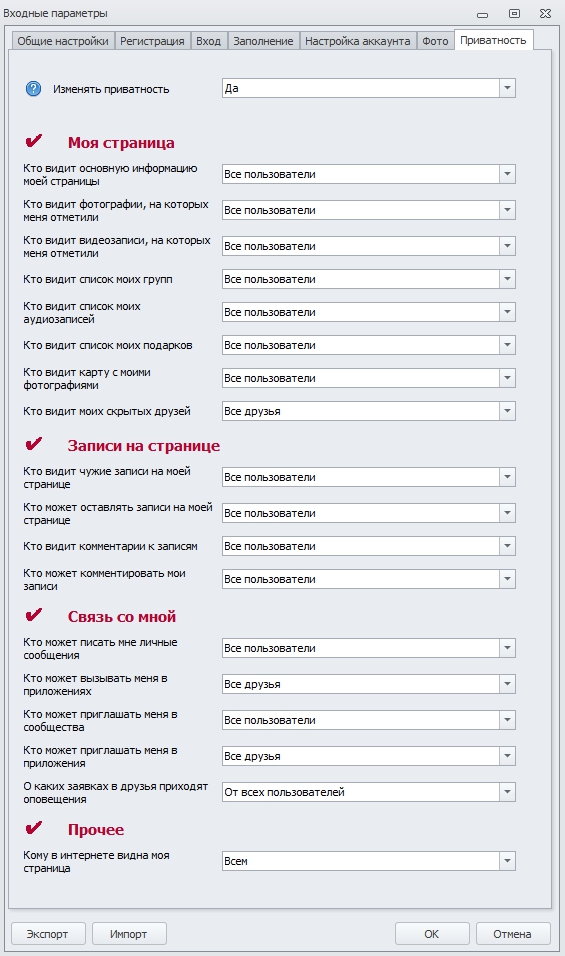The image size is (565, 956).
Task: Click the red checkmark beside Записи на странице
Action: [34, 444]
